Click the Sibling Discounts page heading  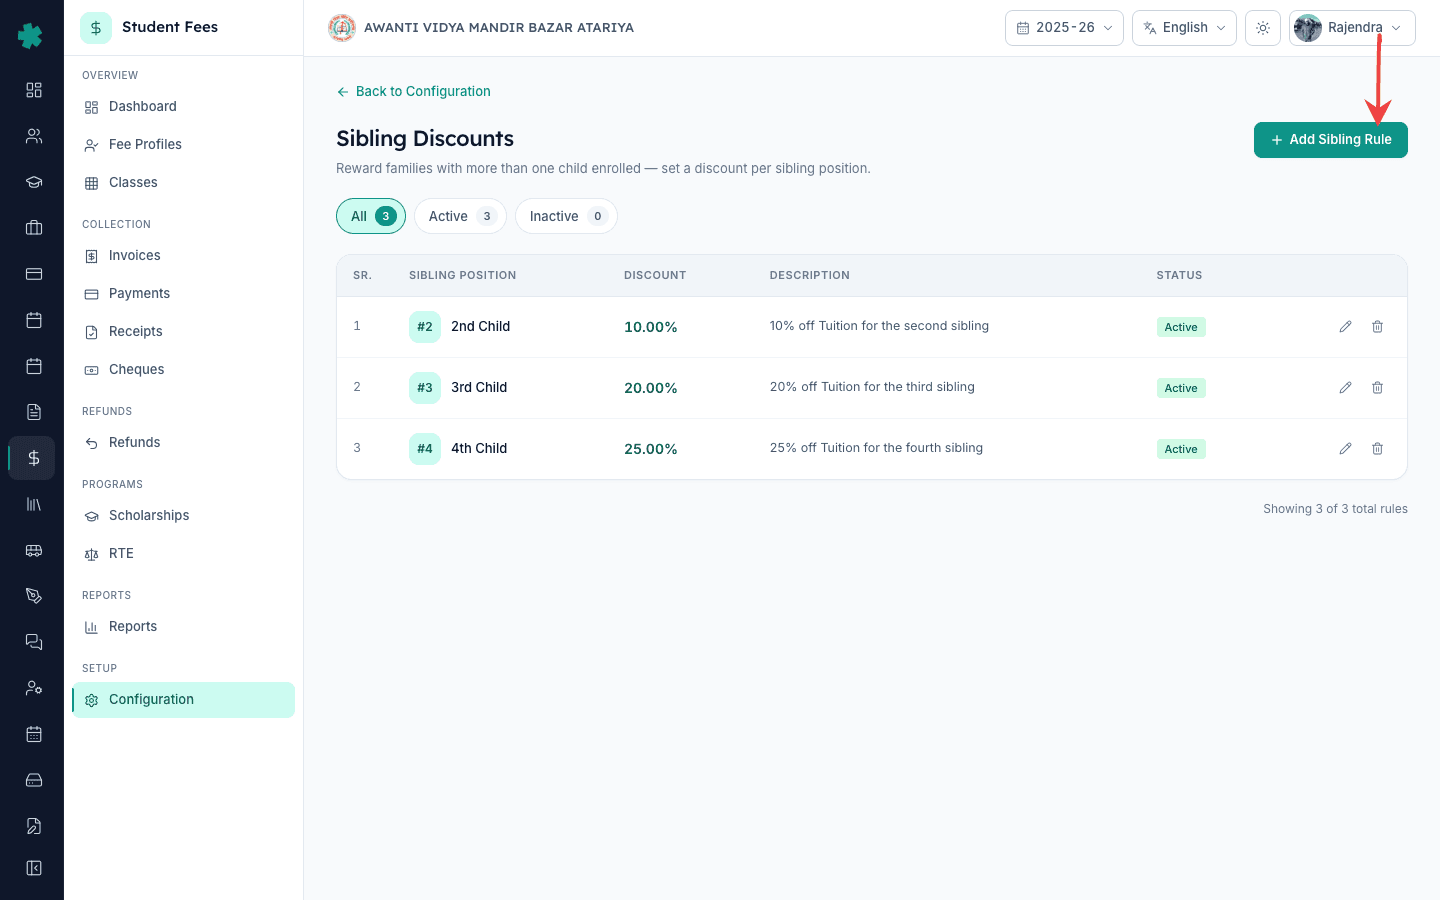425,139
